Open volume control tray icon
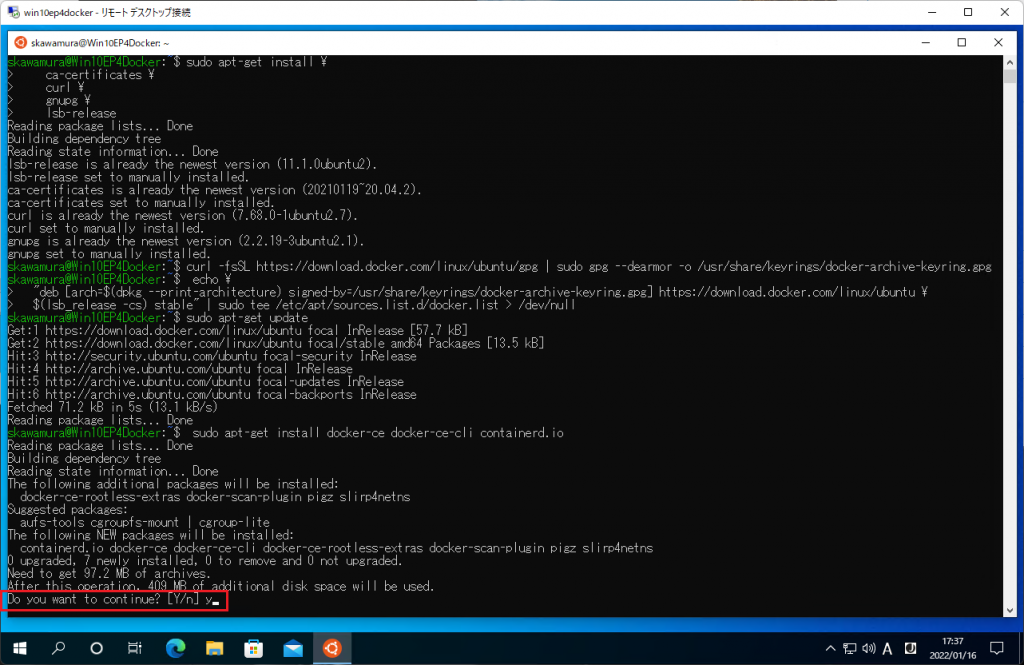The height and width of the screenshot is (665, 1024). coord(868,648)
